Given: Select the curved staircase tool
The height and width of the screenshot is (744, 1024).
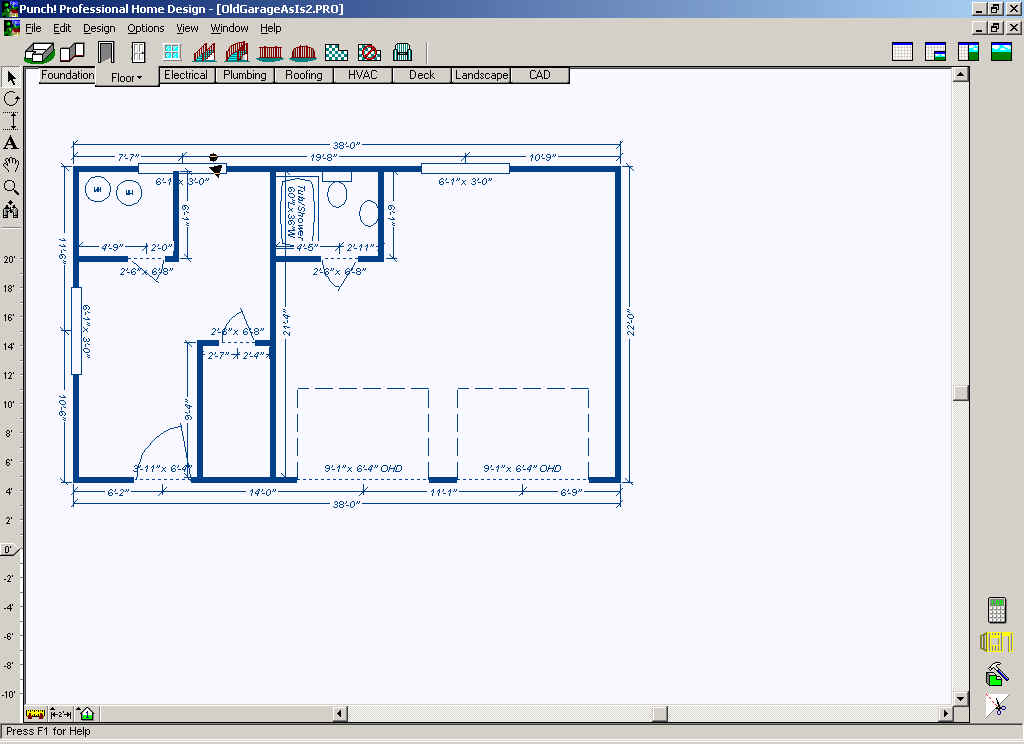Looking at the screenshot, I should [236, 52].
